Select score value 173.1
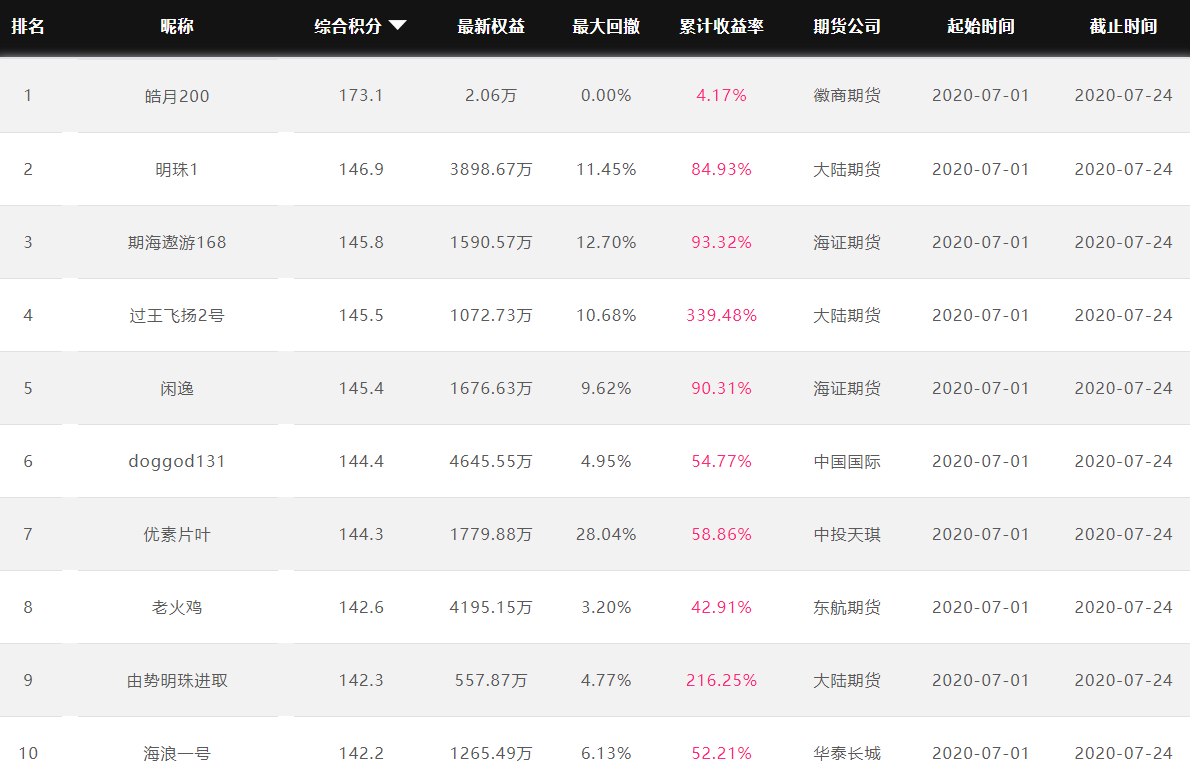Screen dimensions: 1190x783 point(360,96)
